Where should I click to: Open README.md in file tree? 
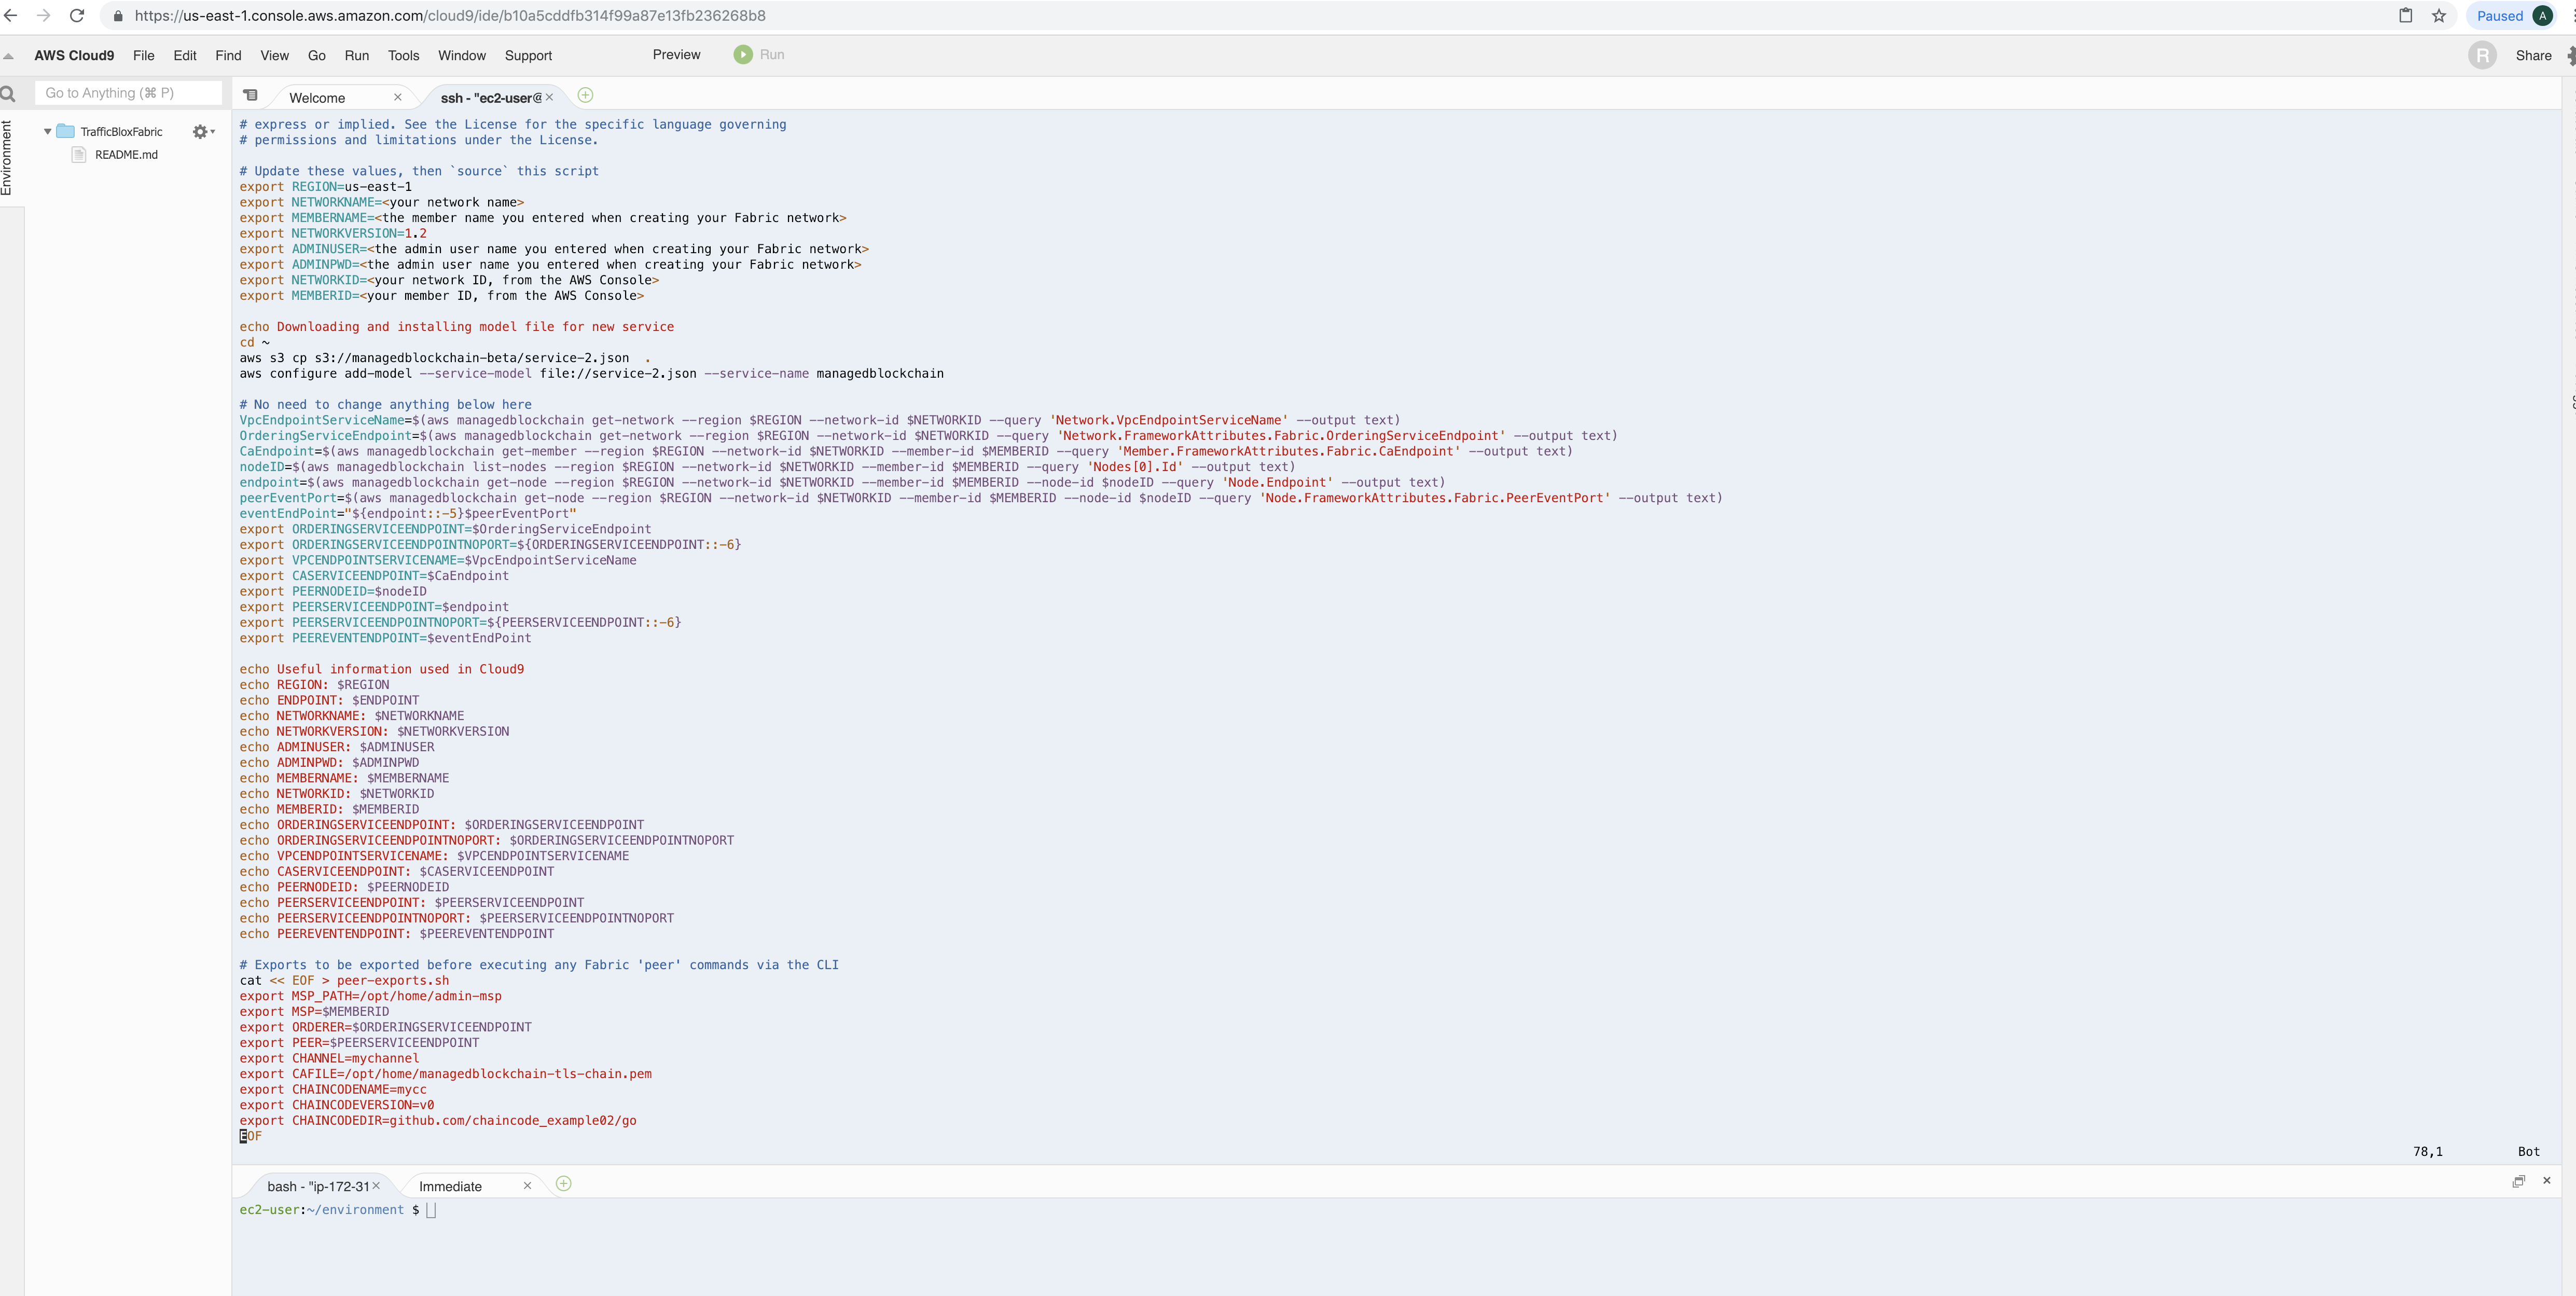(126, 155)
